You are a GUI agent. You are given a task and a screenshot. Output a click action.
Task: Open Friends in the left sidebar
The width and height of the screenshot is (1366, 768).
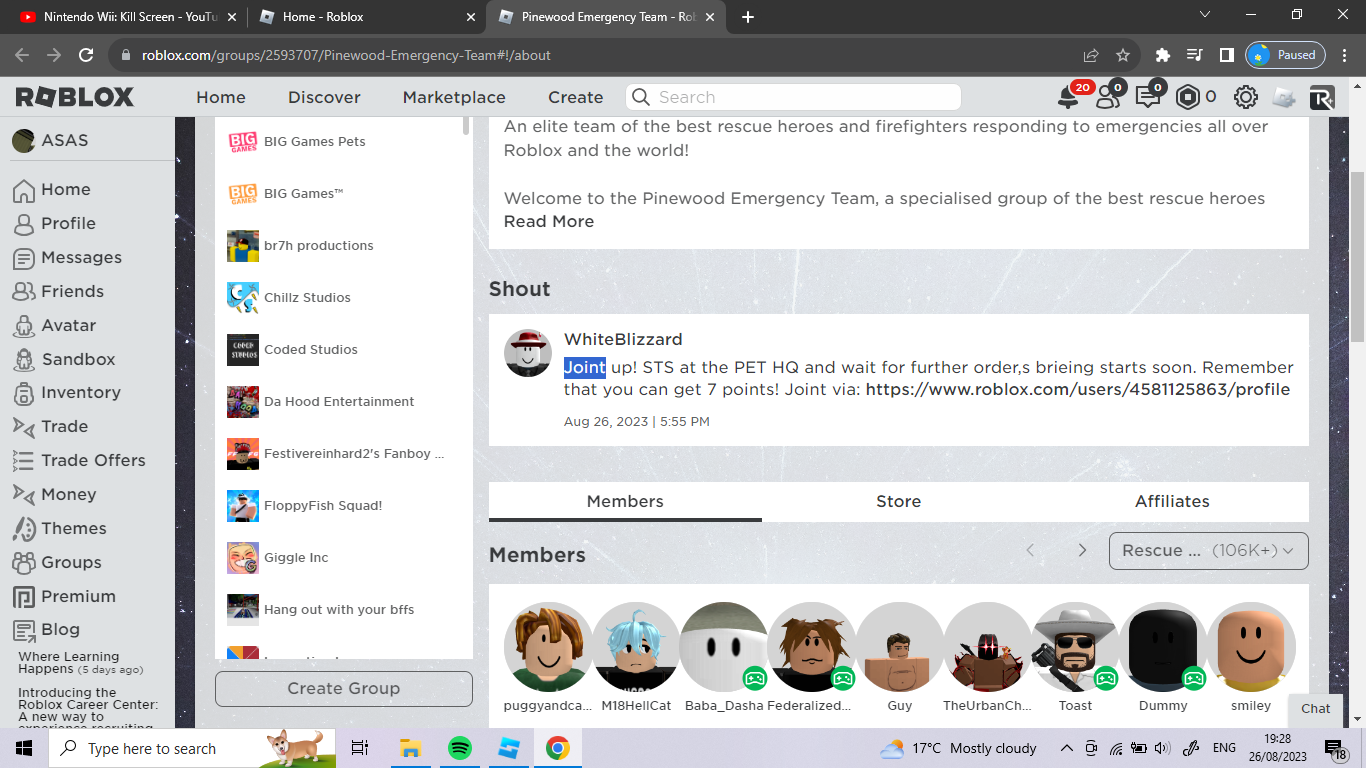(72, 291)
